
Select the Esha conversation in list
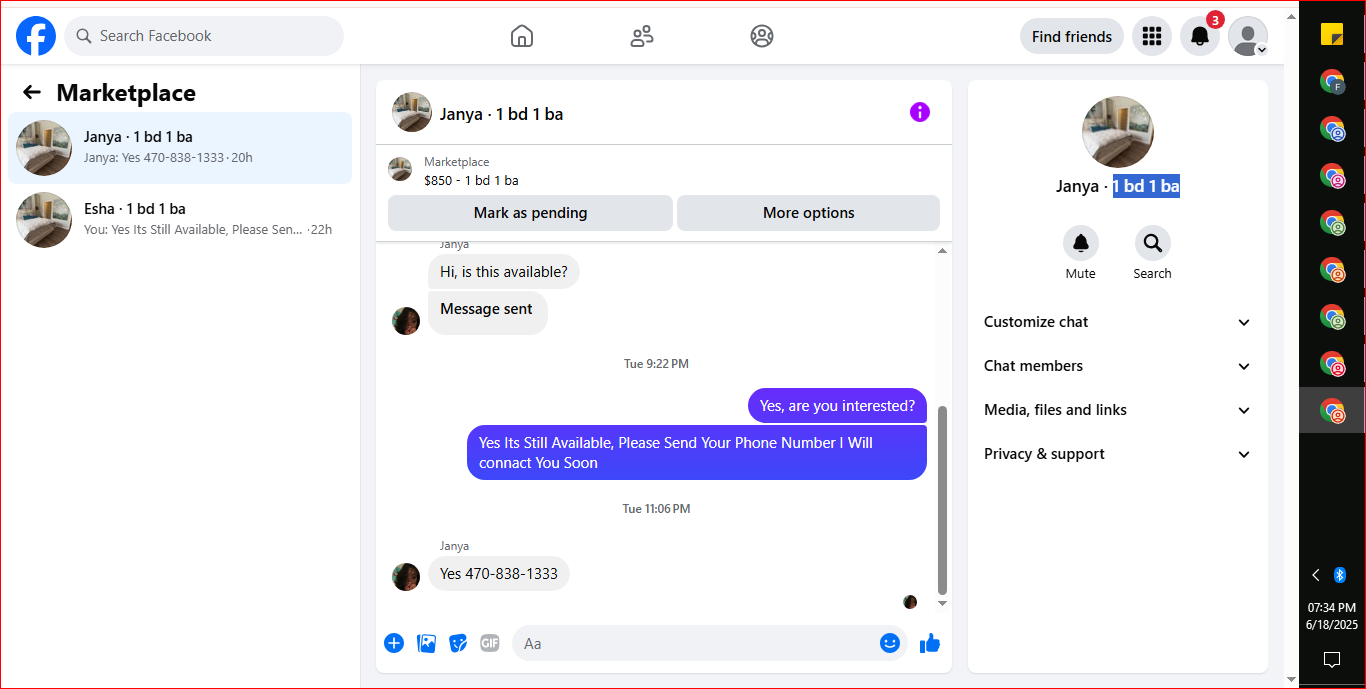point(180,219)
